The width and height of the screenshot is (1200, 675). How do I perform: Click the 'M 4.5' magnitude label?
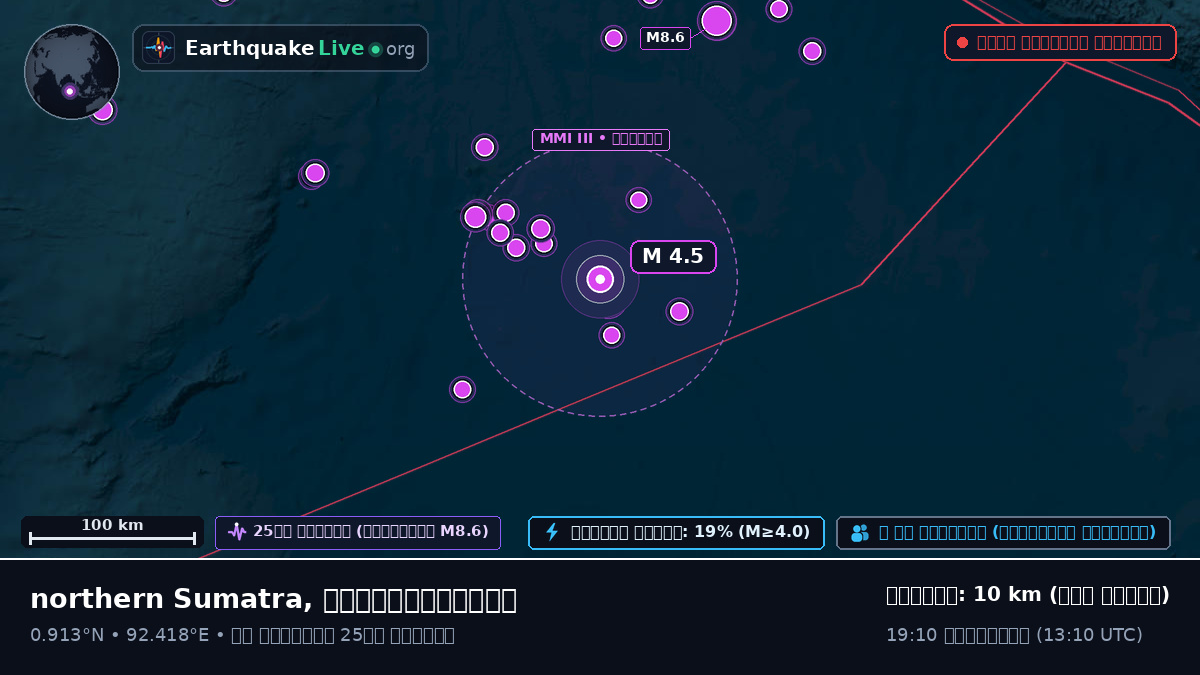[x=673, y=257]
